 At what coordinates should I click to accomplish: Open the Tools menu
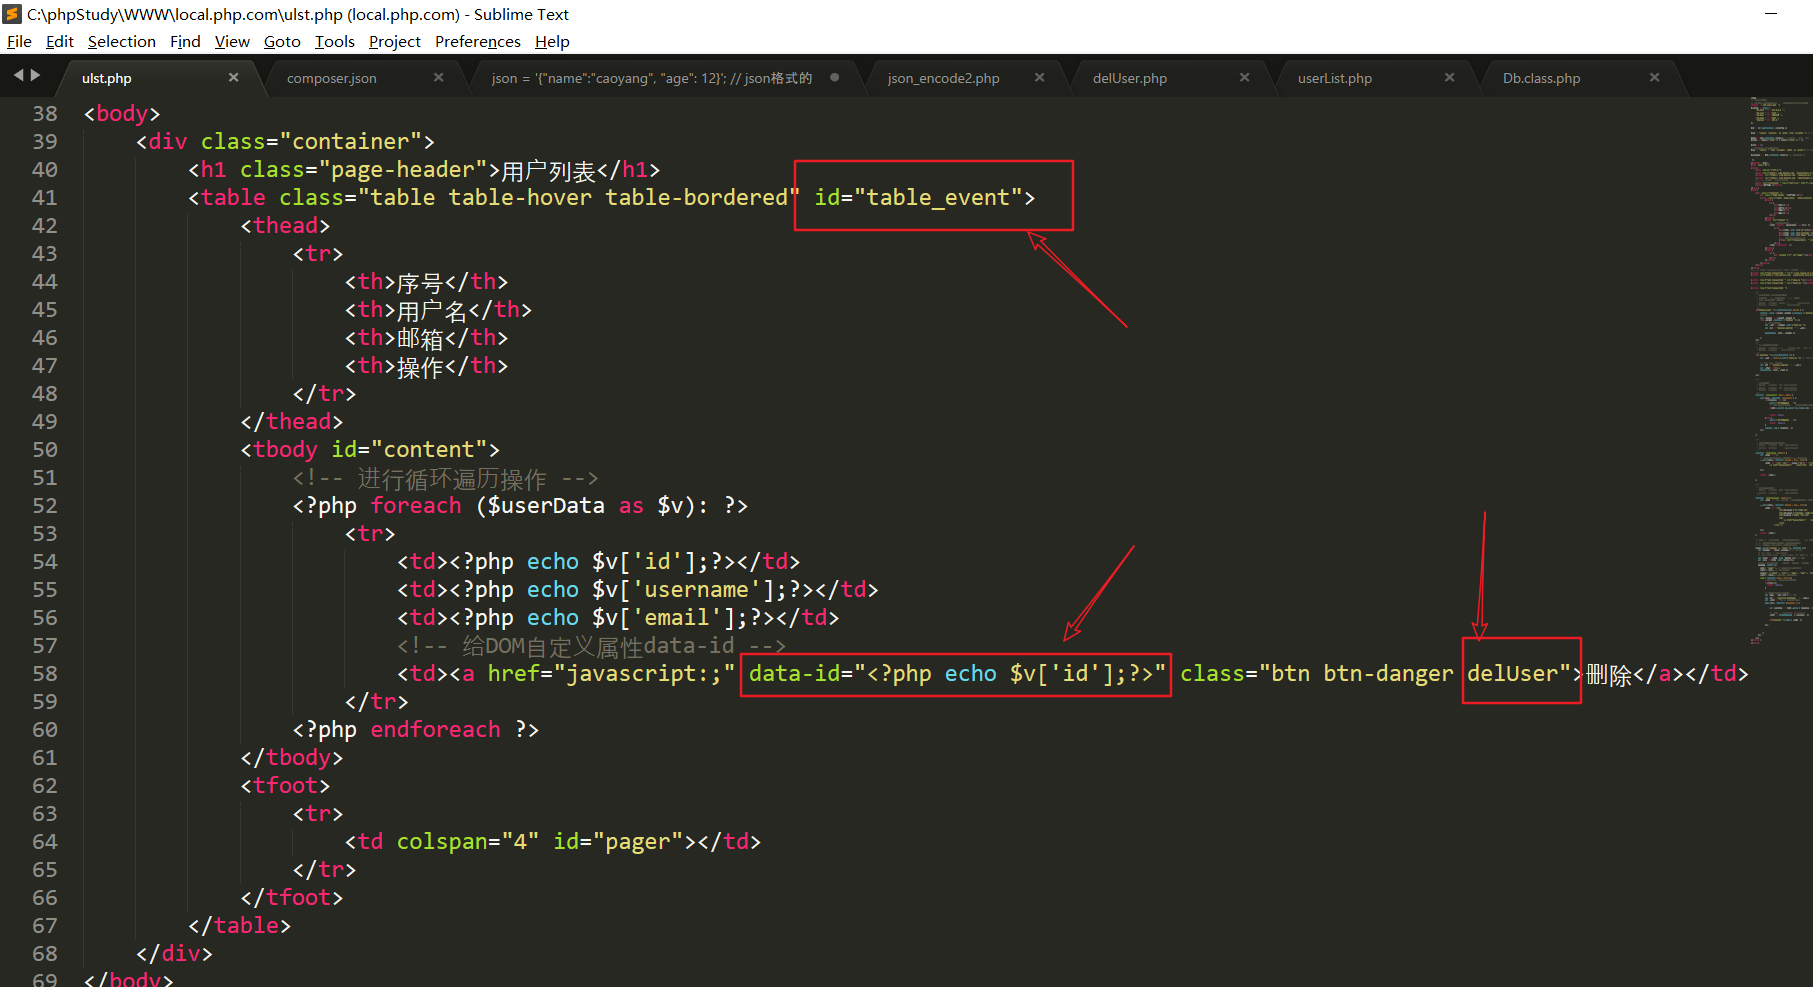click(x=334, y=41)
